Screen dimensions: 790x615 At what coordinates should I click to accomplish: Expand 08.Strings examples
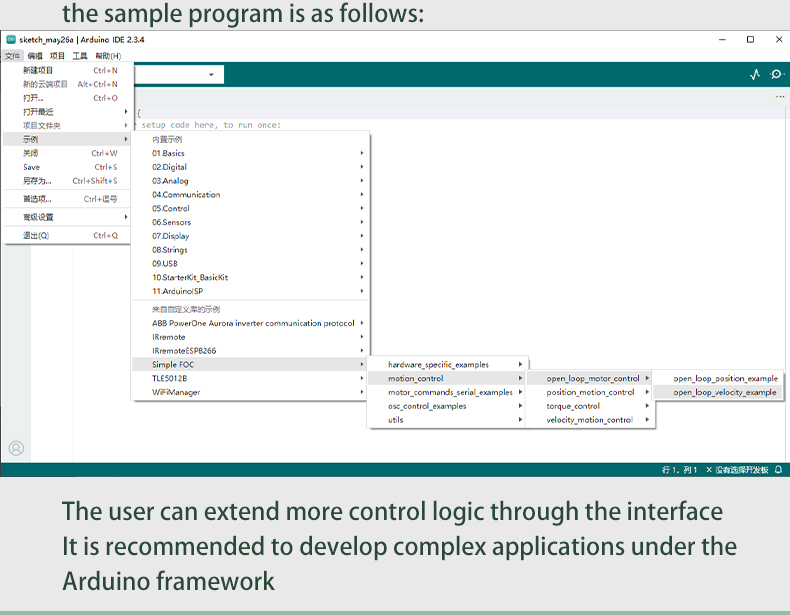(250, 250)
